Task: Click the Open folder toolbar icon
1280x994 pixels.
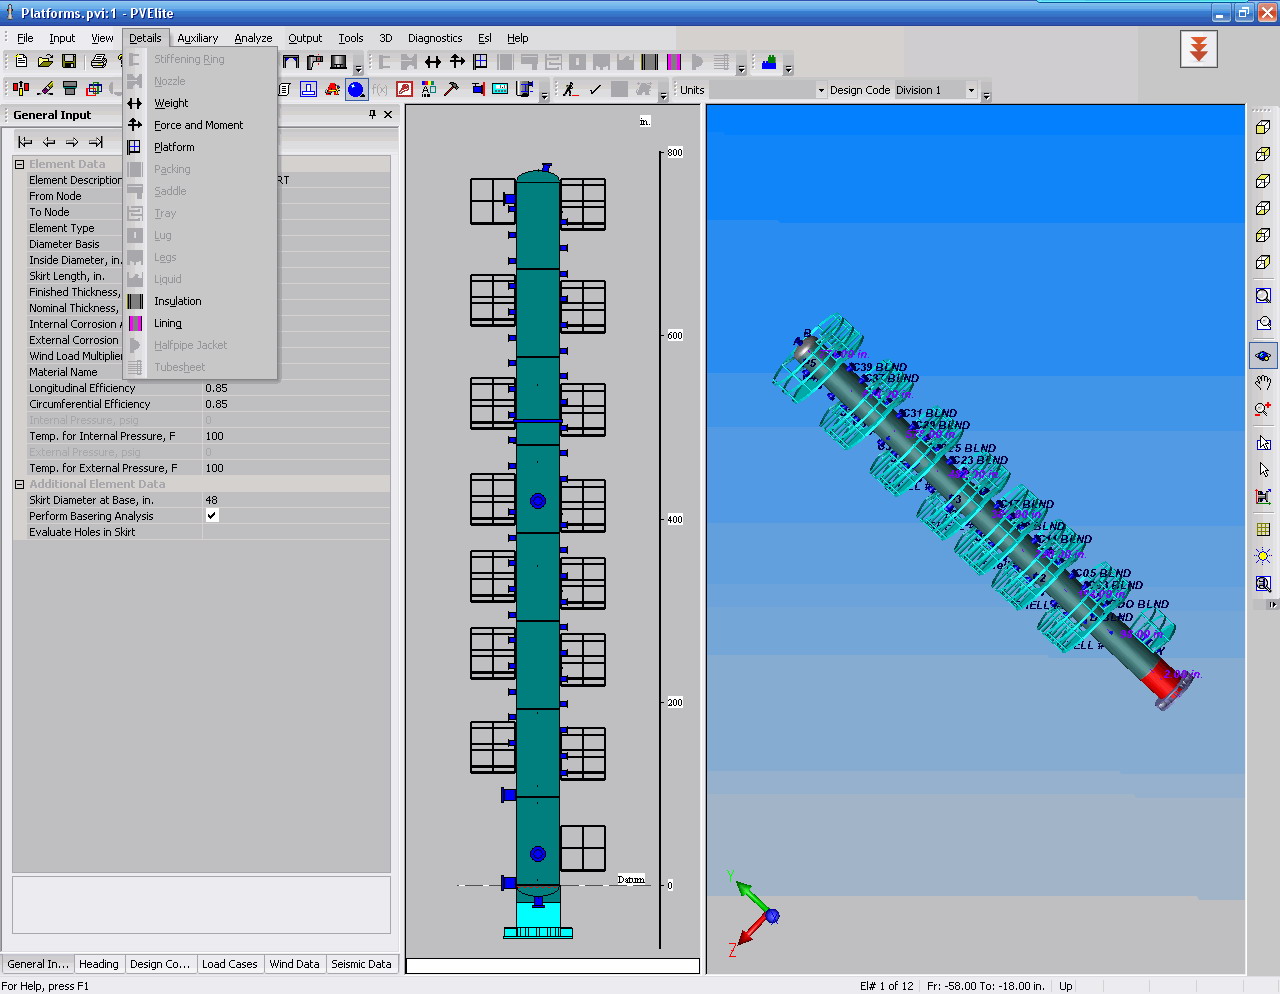Action: [45, 62]
